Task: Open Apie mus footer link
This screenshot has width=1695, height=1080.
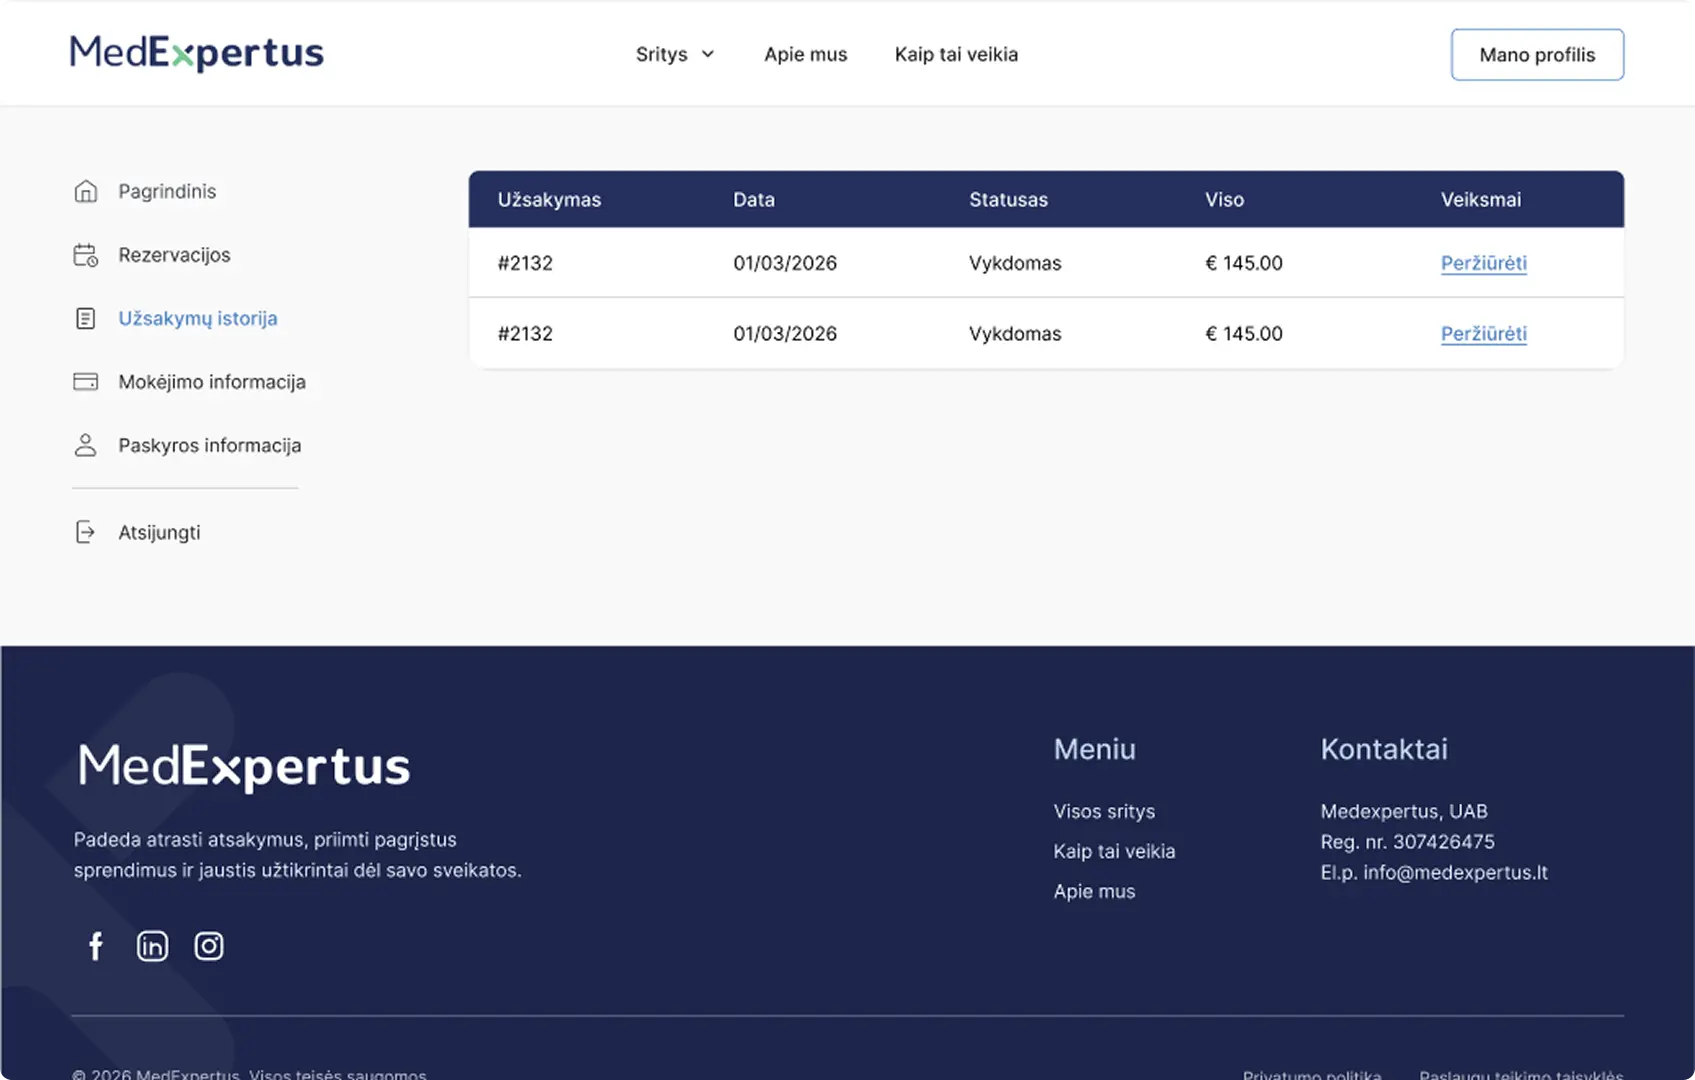Action: 1094,891
